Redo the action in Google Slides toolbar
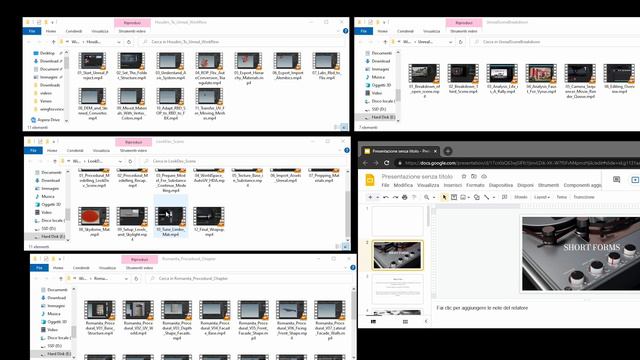This screenshot has height=360, width=640. pyautogui.click(x=395, y=197)
